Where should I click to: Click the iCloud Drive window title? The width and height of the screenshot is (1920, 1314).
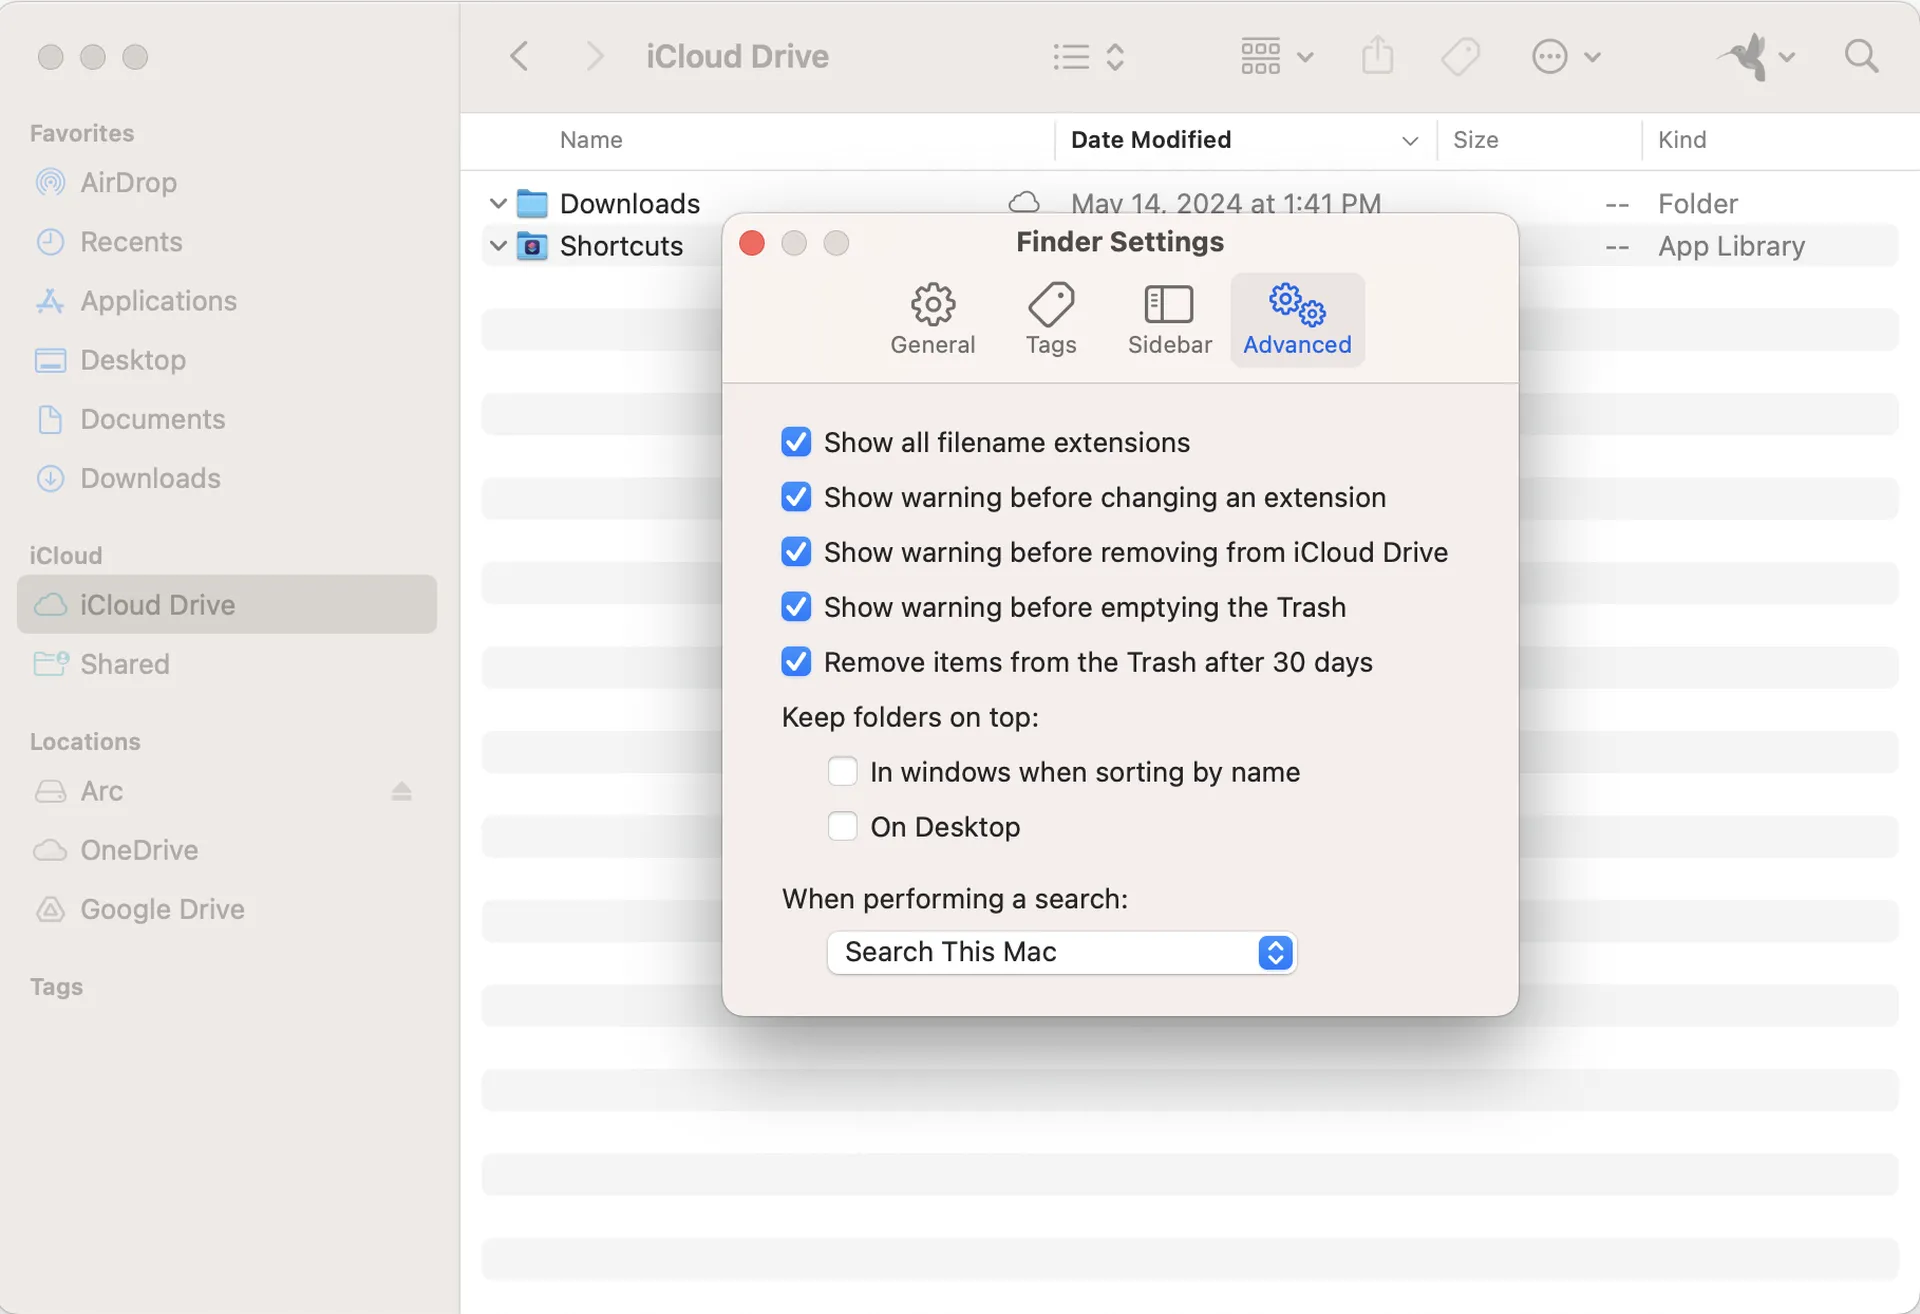click(x=737, y=56)
